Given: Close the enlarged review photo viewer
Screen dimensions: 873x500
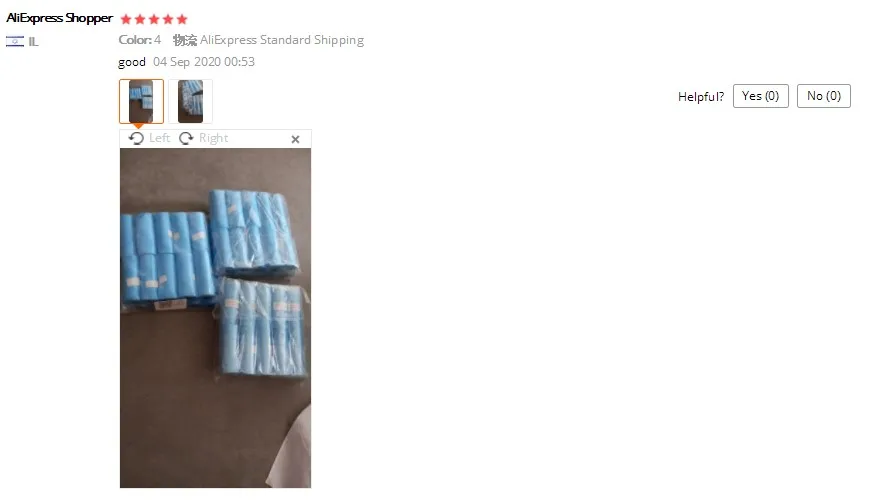Looking at the screenshot, I should (x=296, y=139).
